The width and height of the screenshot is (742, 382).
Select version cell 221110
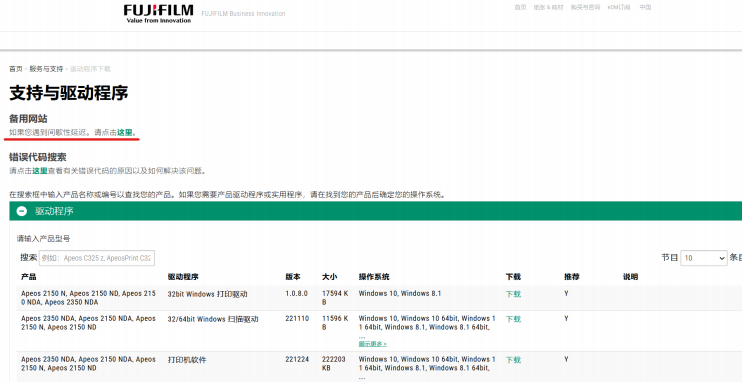(x=297, y=319)
